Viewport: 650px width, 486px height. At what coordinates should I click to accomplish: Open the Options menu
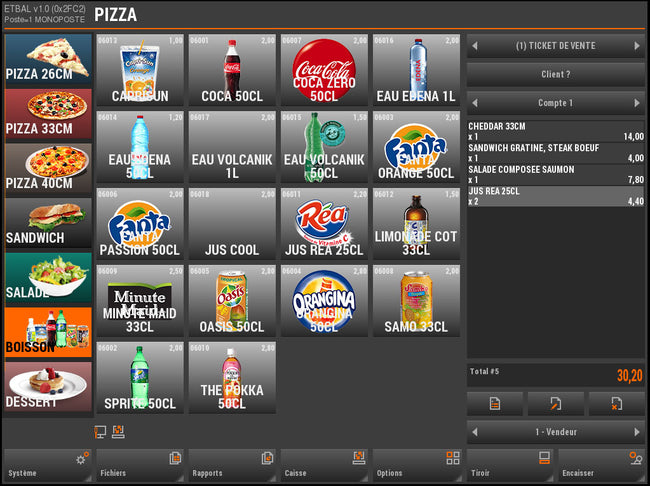pyautogui.click(x=416, y=465)
